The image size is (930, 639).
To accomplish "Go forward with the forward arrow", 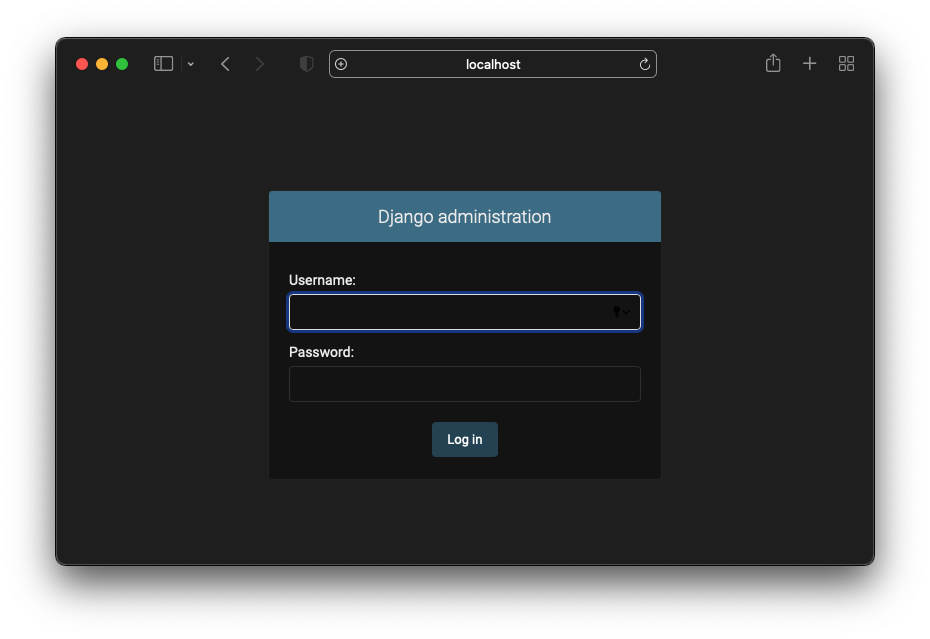I will [x=259, y=64].
